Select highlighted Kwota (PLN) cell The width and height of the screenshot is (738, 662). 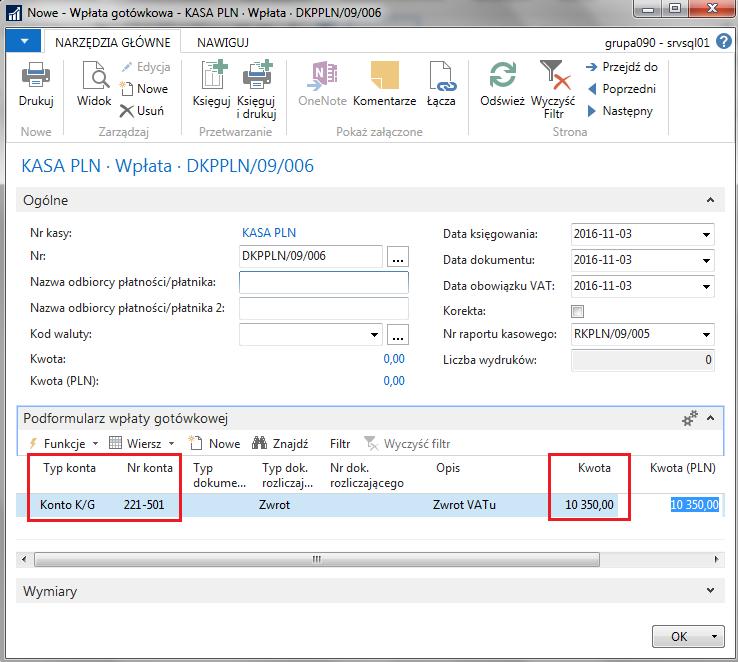click(695, 505)
